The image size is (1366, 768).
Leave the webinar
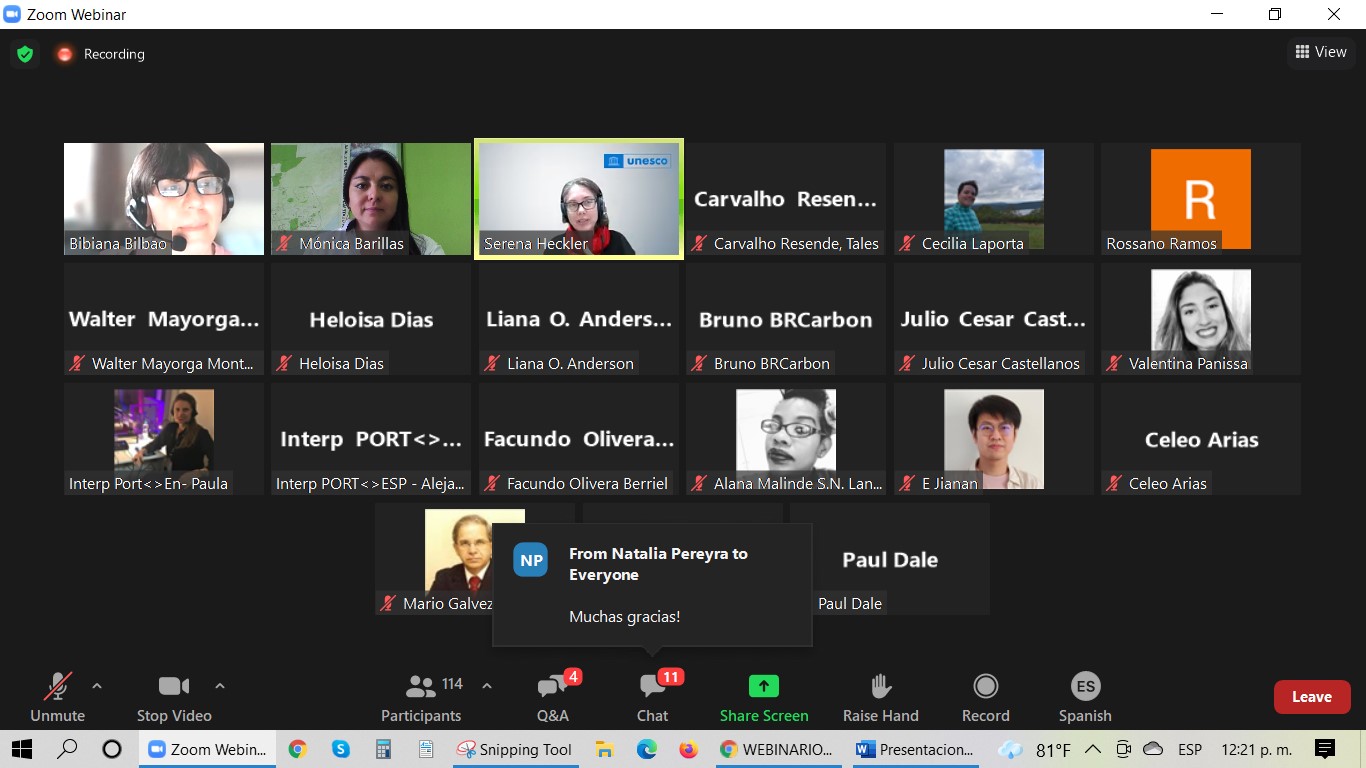click(1311, 697)
